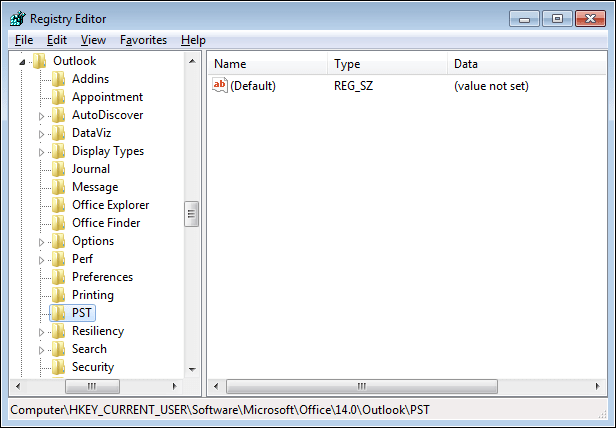The image size is (616, 428).
Task: Click the values pane right scroll arrow
Action: click(x=598, y=386)
